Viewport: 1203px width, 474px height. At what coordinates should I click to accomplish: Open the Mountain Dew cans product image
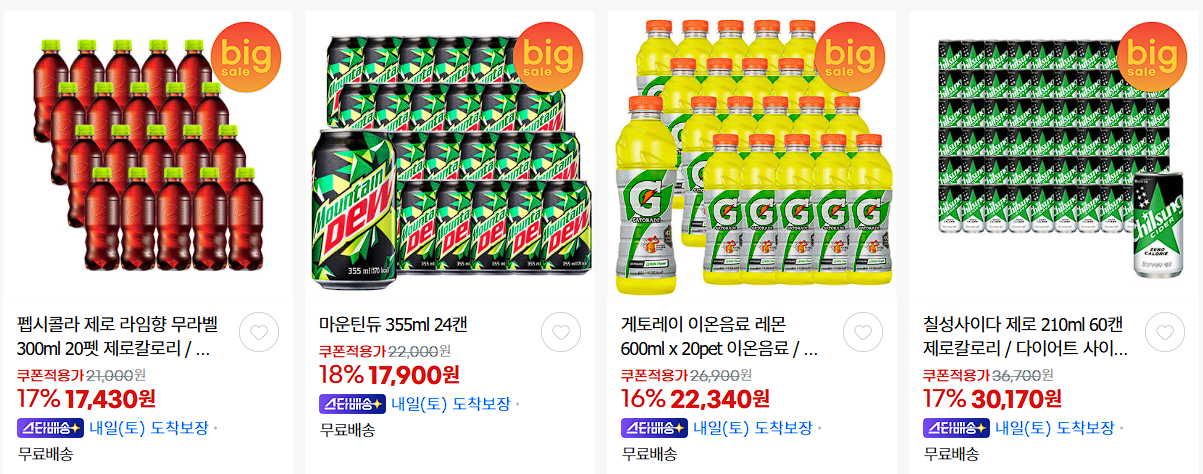(x=450, y=155)
